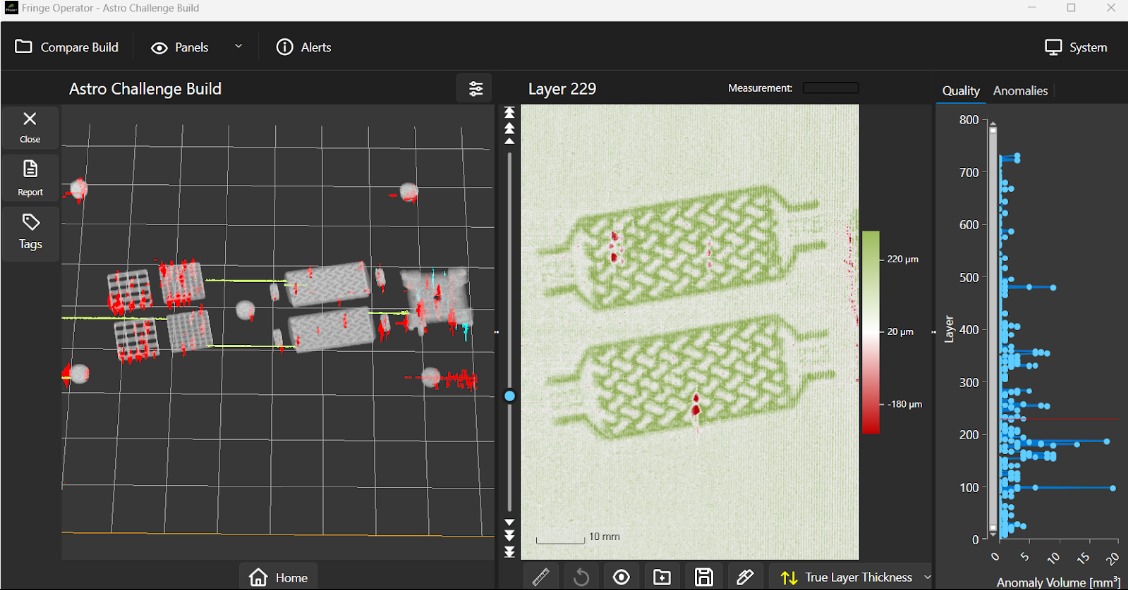This screenshot has height=590, width=1128.
Task: Save layer image with floppy disk icon
Action: (x=704, y=577)
